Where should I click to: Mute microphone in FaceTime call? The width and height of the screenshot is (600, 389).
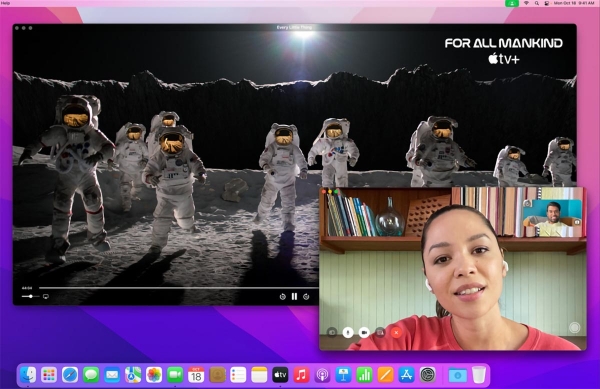pos(347,332)
